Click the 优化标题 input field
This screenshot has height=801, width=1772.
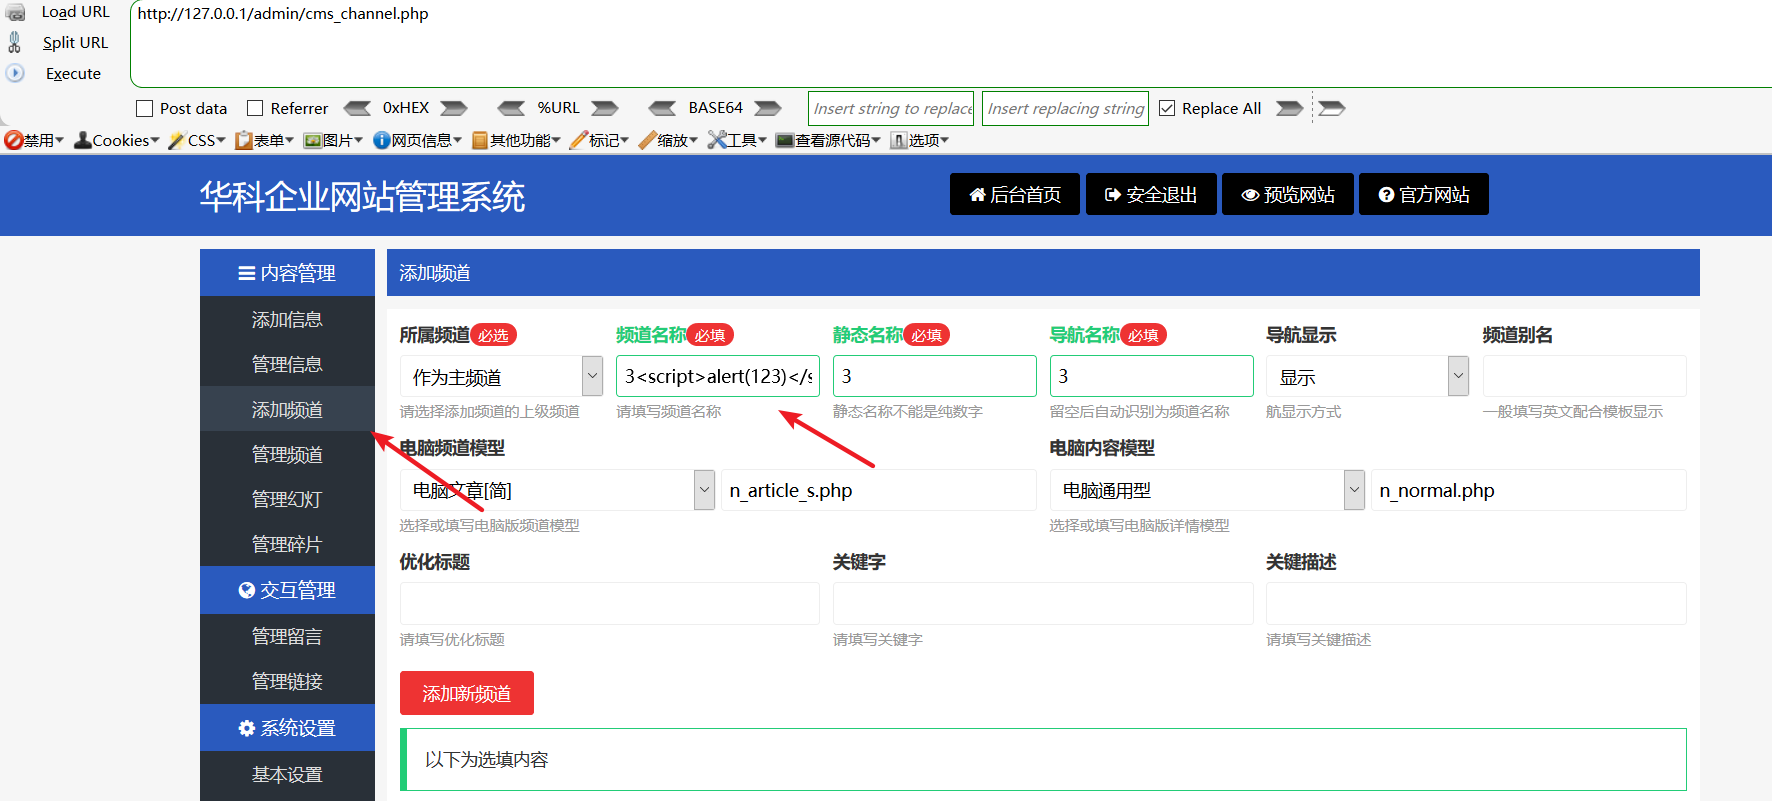610,604
